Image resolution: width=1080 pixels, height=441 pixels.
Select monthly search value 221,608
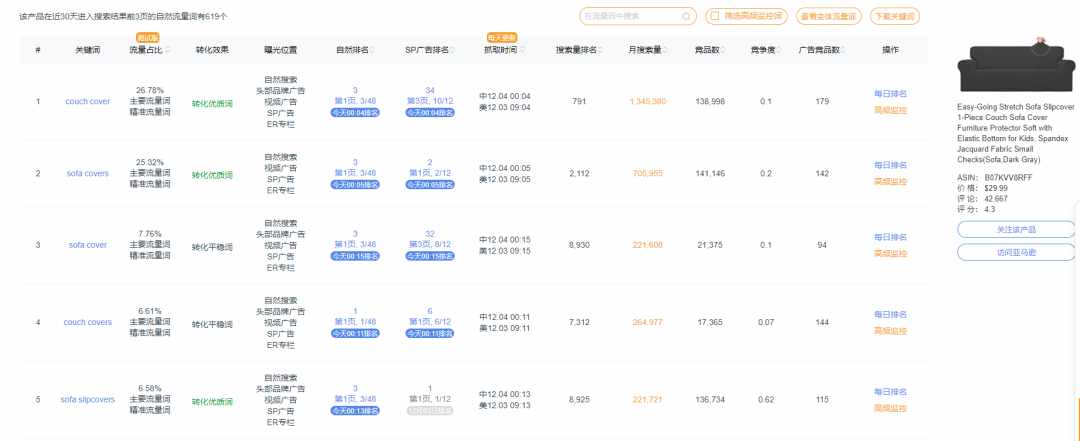point(647,245)
